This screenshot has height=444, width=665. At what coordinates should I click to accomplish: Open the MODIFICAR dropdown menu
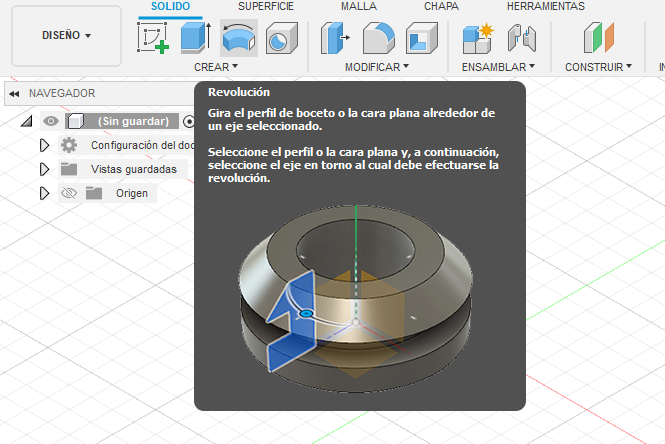377,67
